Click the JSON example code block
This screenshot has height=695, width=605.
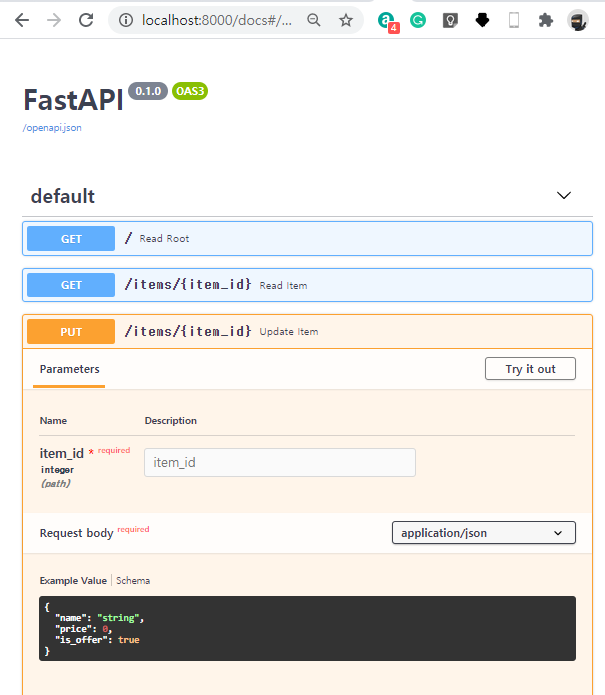307,629
